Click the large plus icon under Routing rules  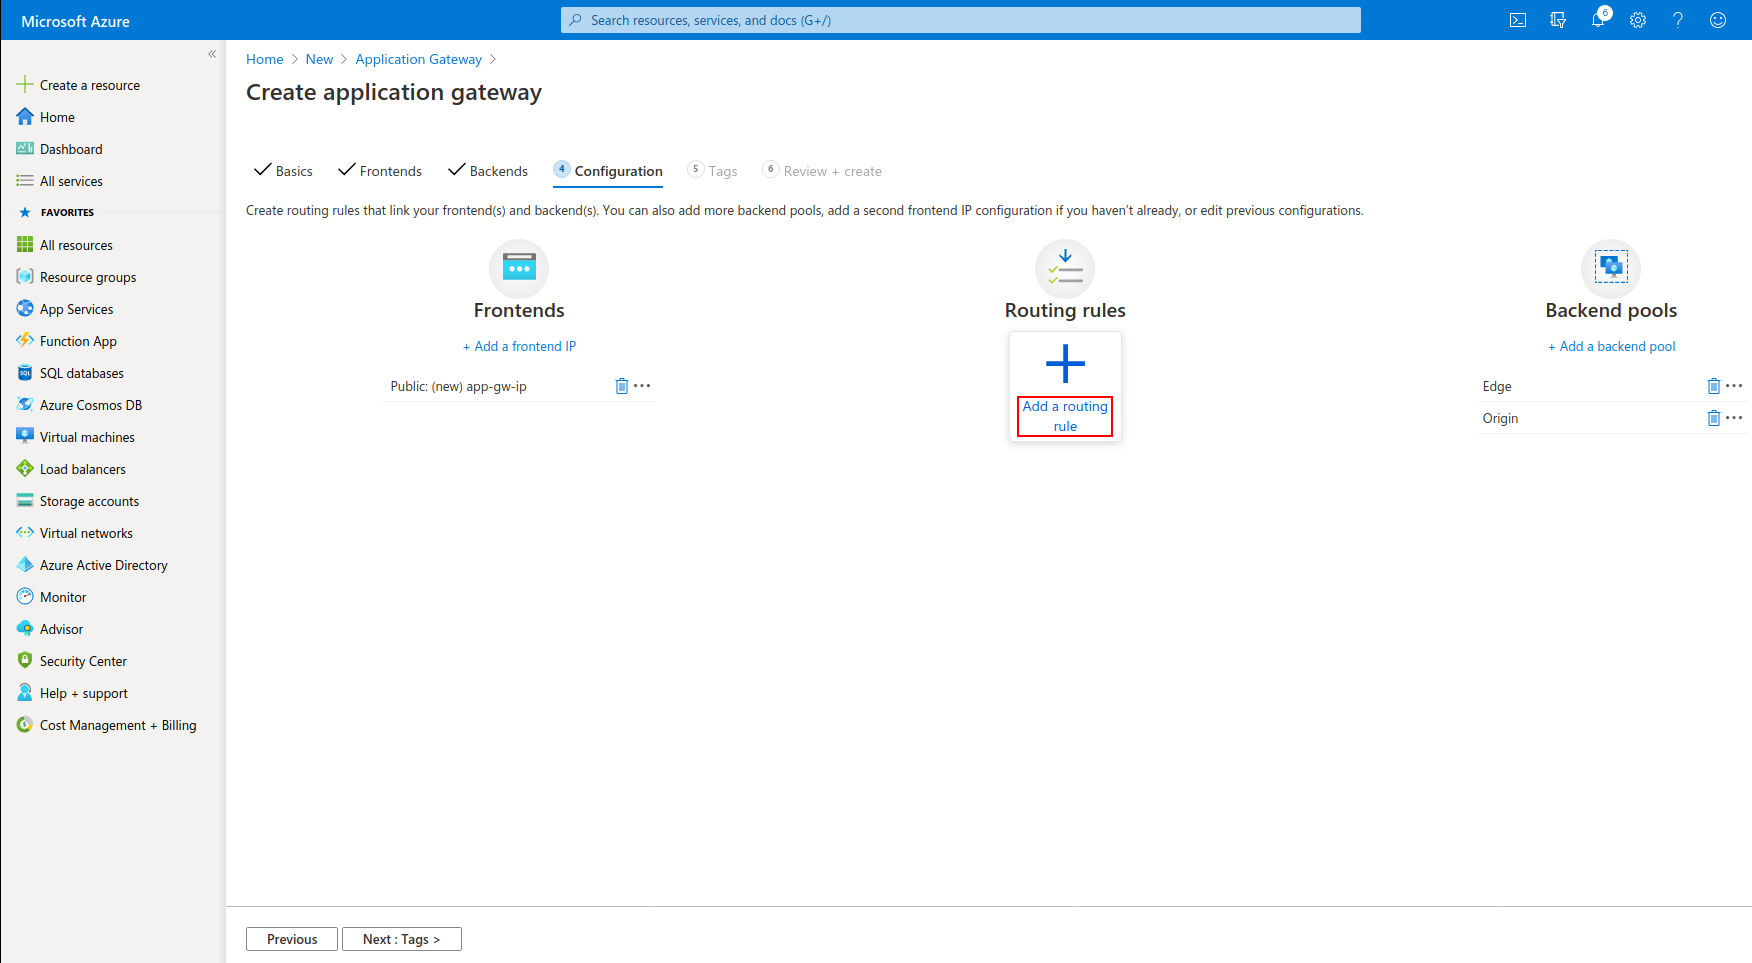(x=1065, y=364)
